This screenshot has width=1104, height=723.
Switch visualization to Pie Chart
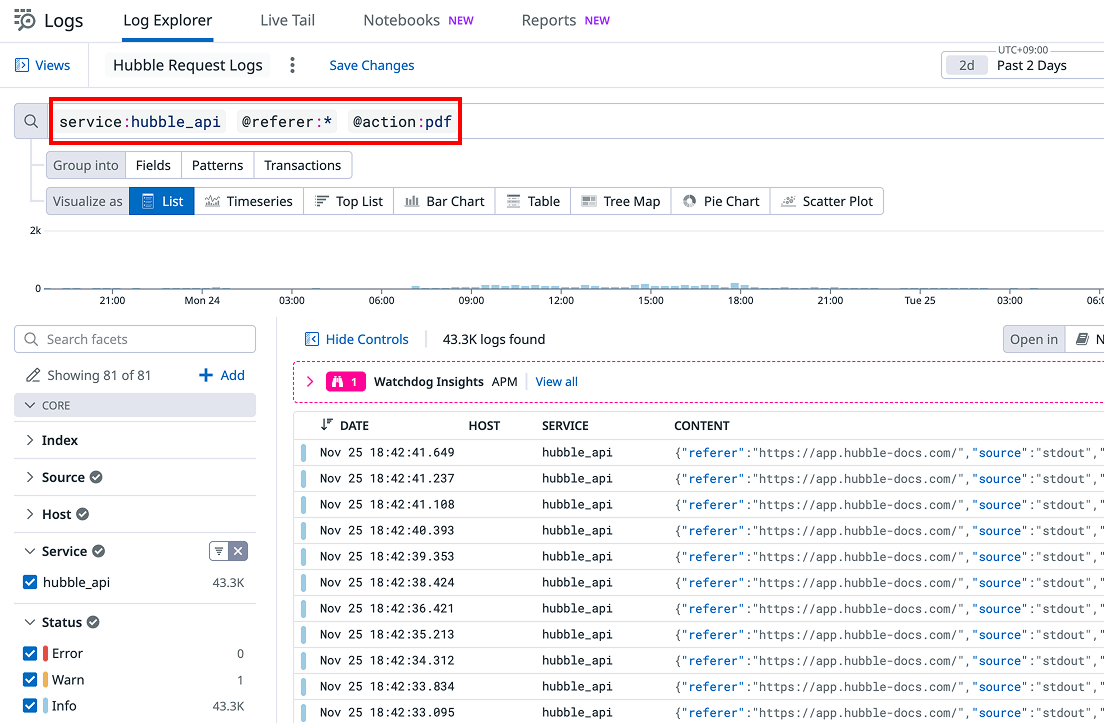point(720,201)
